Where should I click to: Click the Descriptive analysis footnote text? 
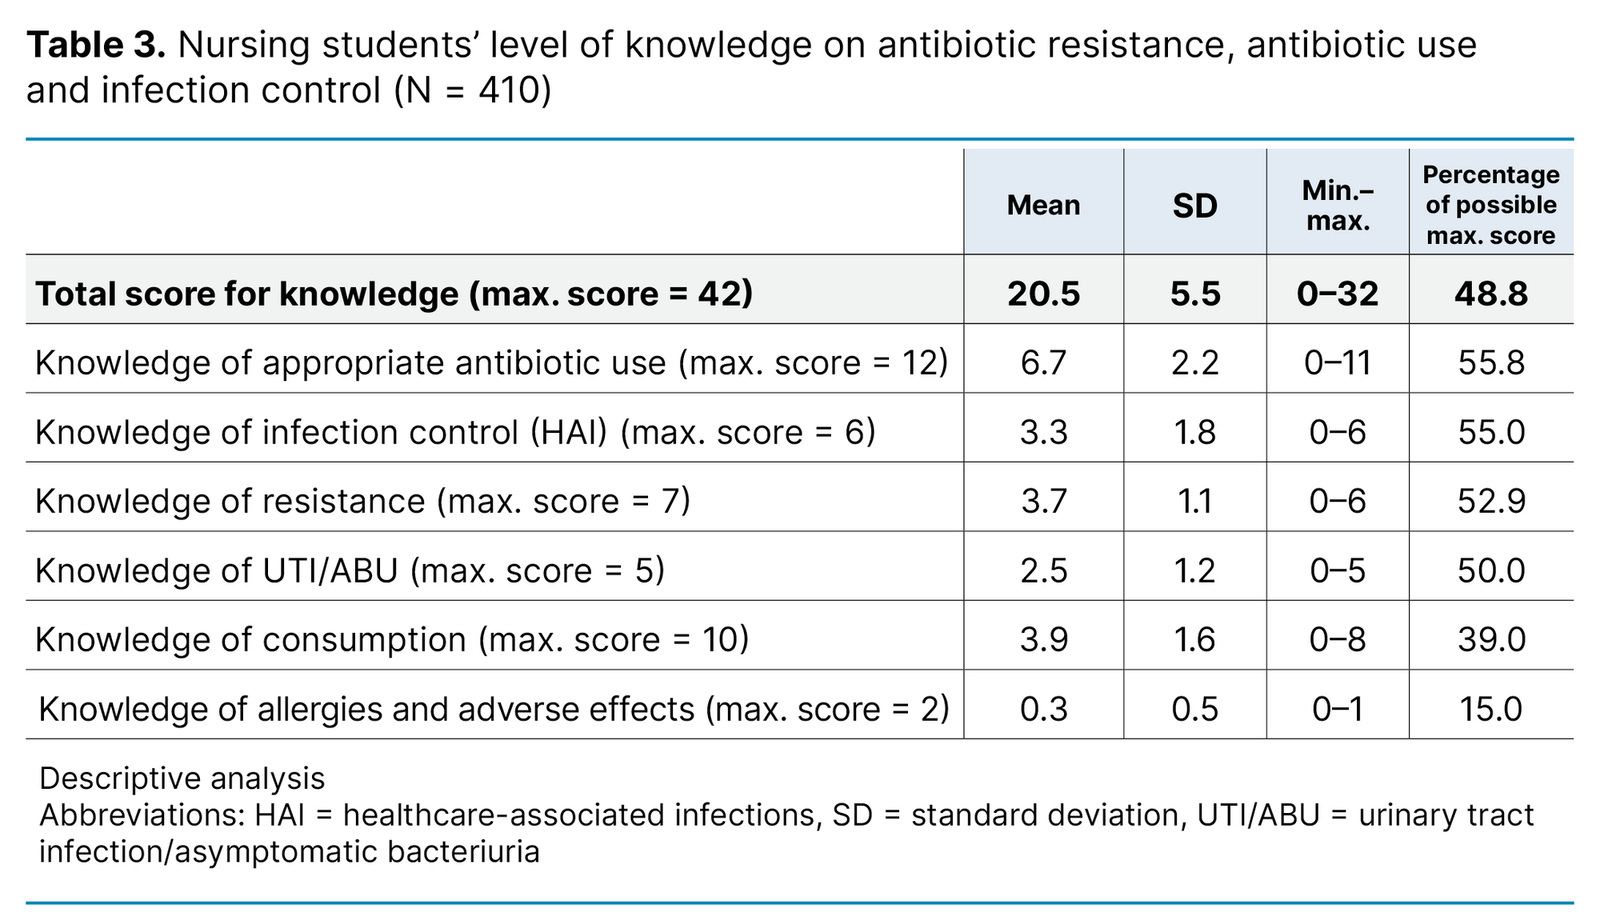point(182,778)
